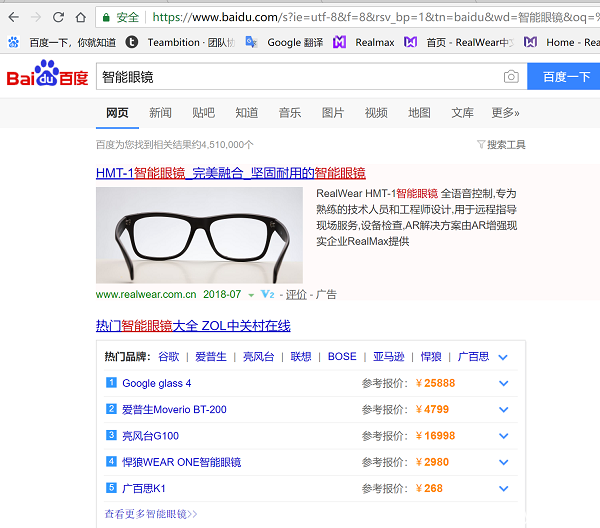
Task: Expand the 广百思K1 row
Action: [x=504, y=489]
